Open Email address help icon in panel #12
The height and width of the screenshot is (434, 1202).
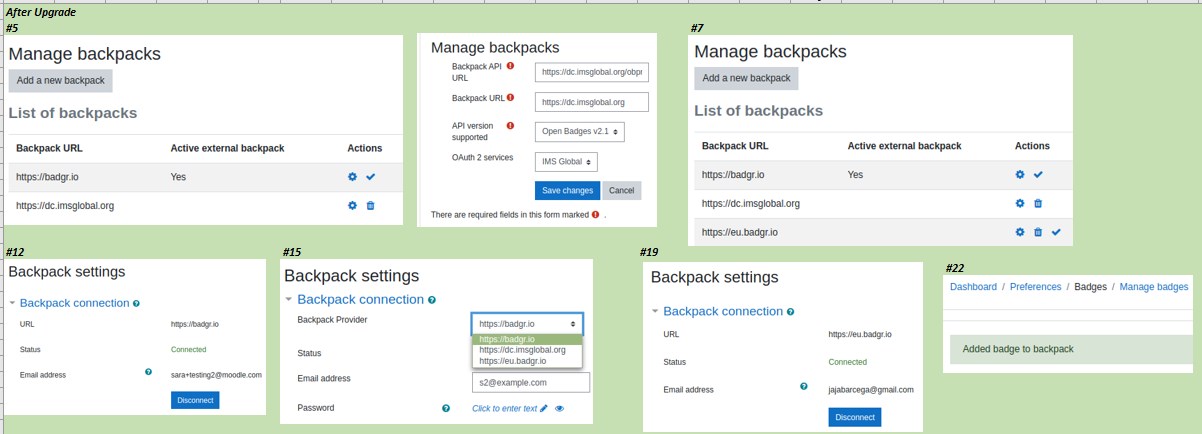pos(148,372)
